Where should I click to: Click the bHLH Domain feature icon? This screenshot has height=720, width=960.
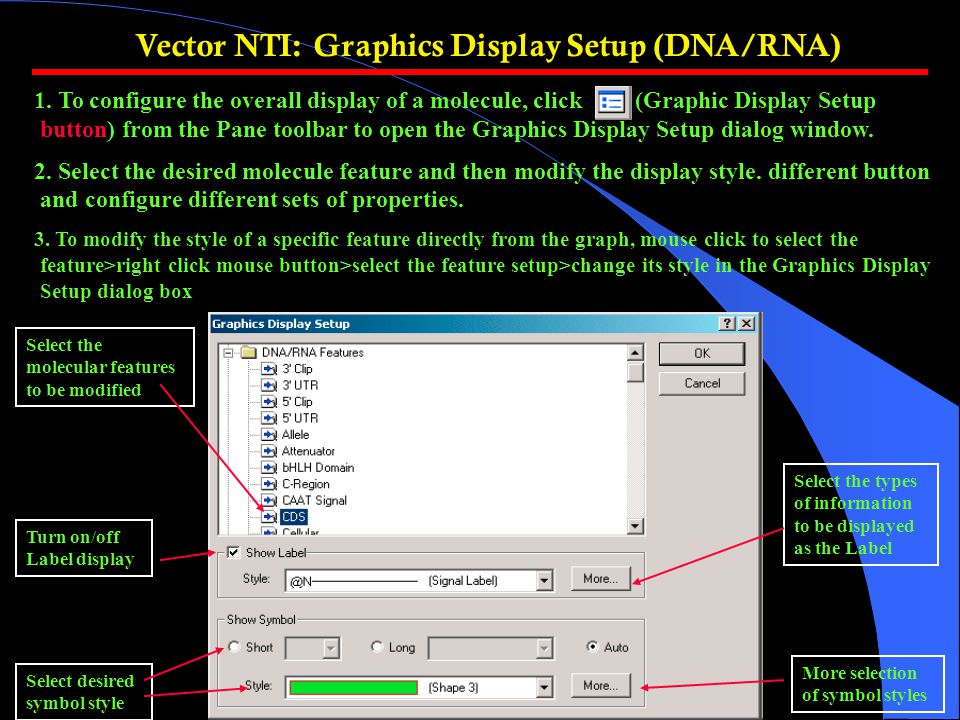pyautogui.click(x=269, y=468)
